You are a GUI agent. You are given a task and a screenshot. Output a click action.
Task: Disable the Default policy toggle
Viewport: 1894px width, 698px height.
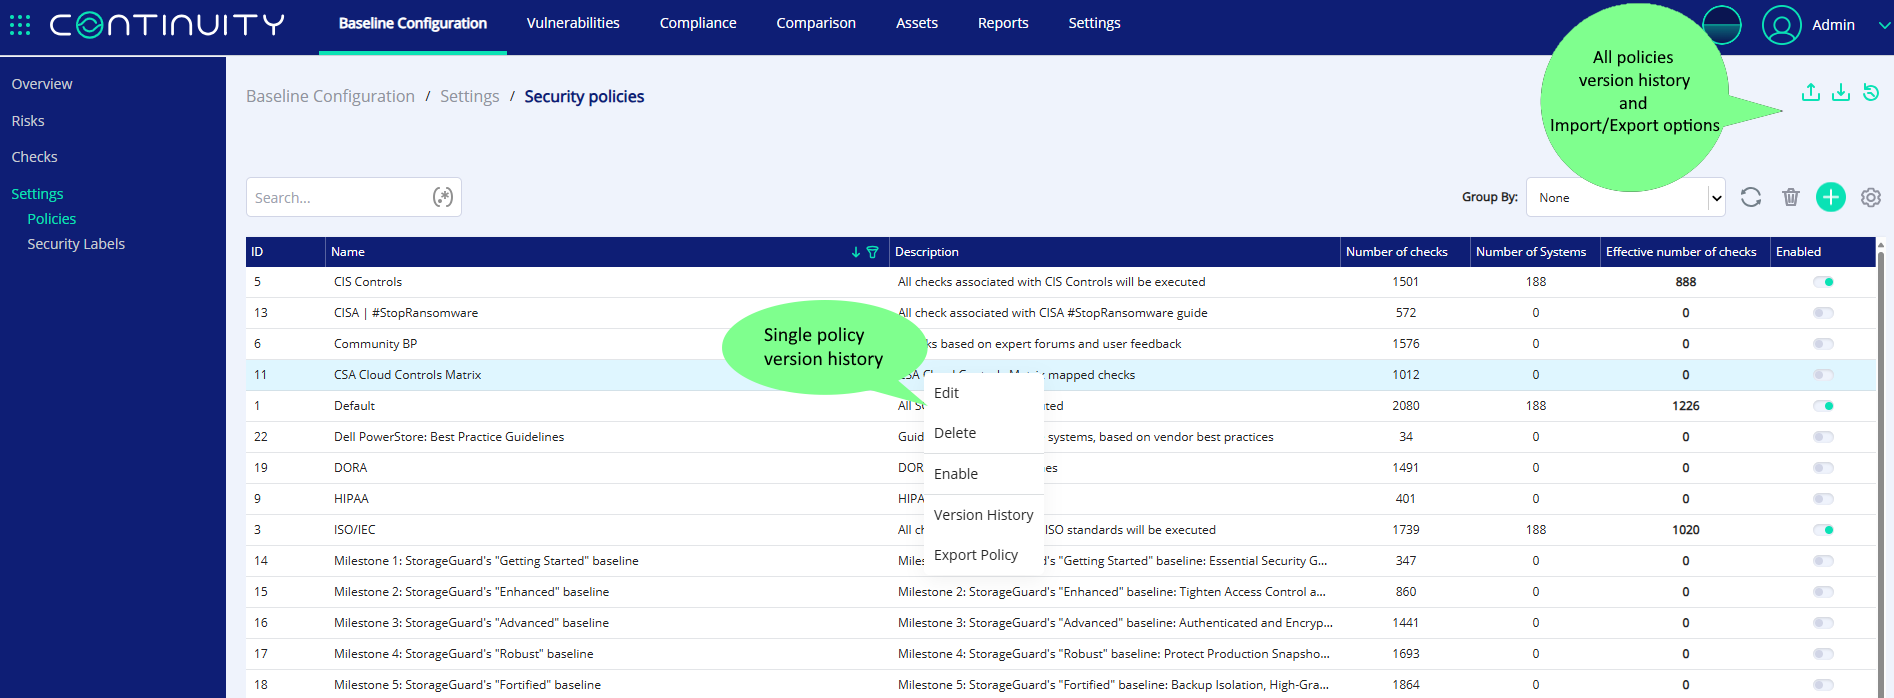[1823, 406]
